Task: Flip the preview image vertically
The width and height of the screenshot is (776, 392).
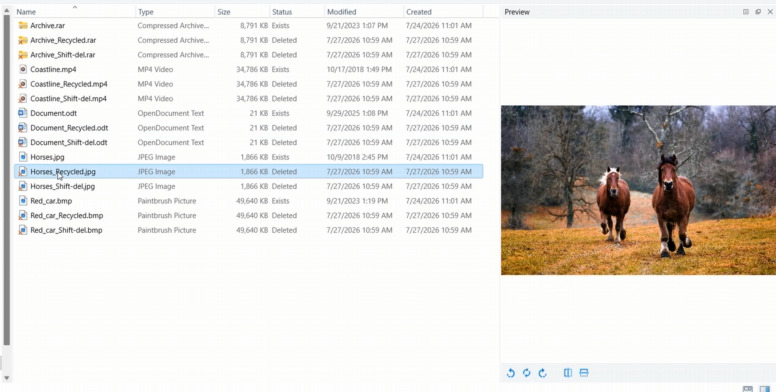Action: coord(584,373)
